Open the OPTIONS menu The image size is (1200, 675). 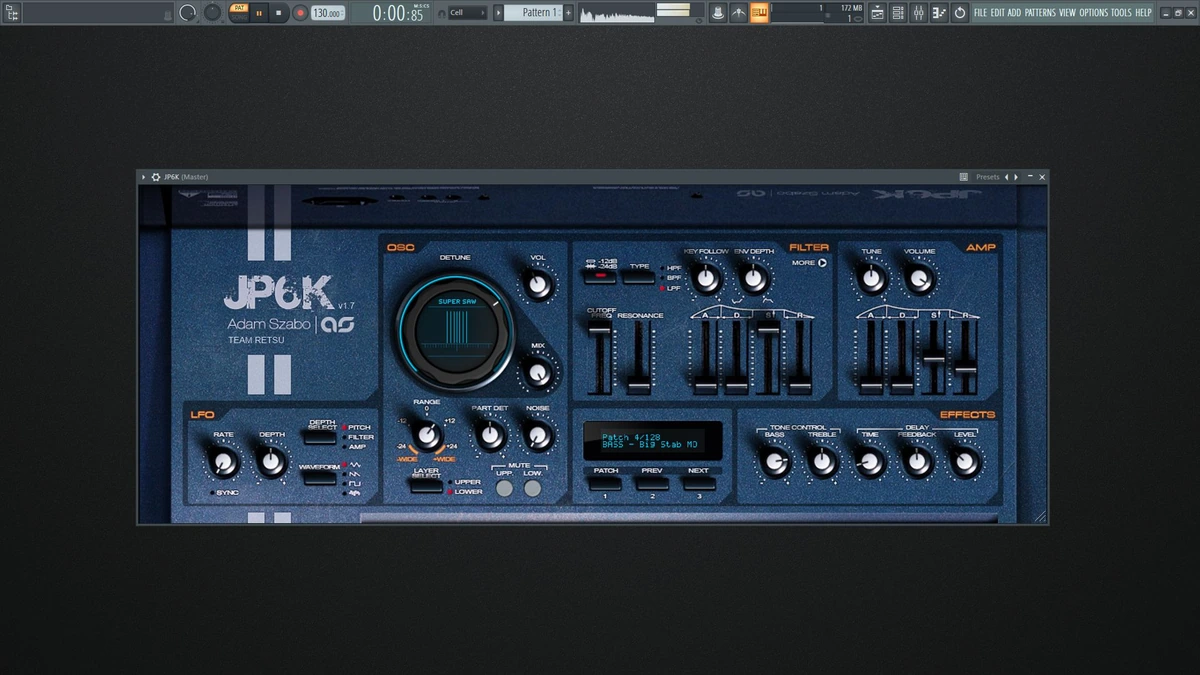click(1094, 13)
